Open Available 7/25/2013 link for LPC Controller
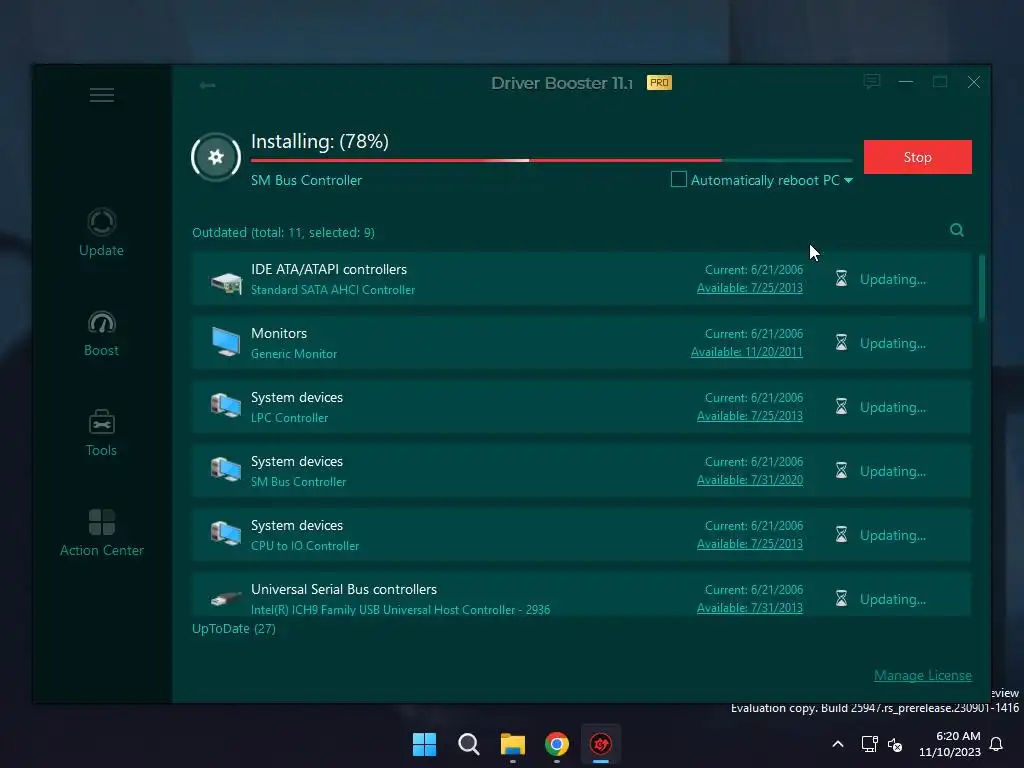Screen dimensions: 1024x768 tap(750, 416)
